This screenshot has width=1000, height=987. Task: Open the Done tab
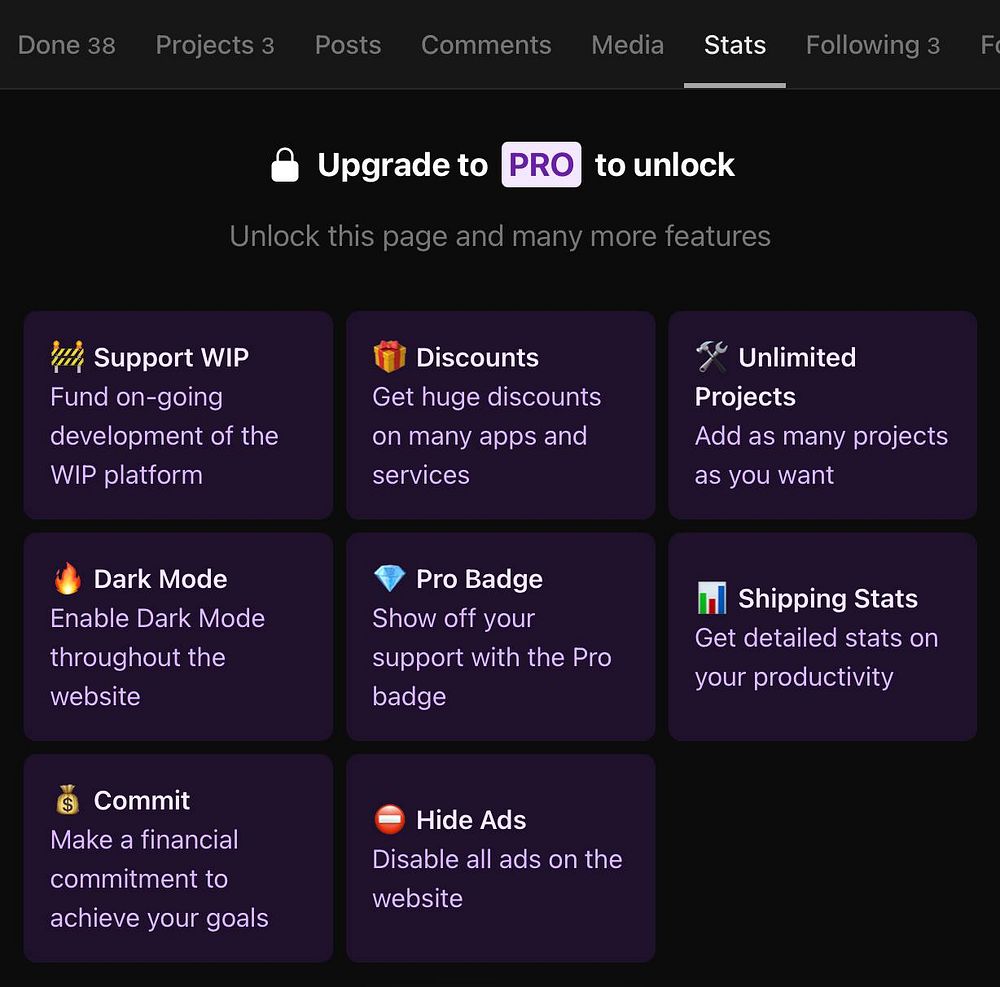click(66, 45)
